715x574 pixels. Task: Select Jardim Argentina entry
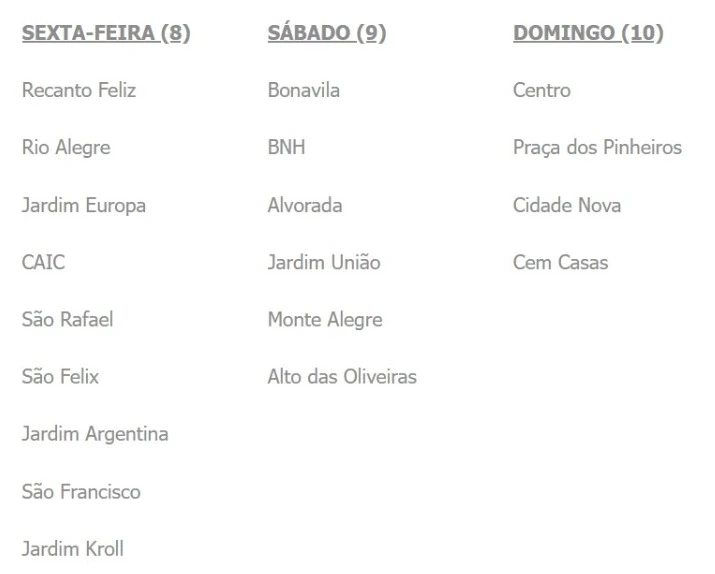tap(95, 435)
